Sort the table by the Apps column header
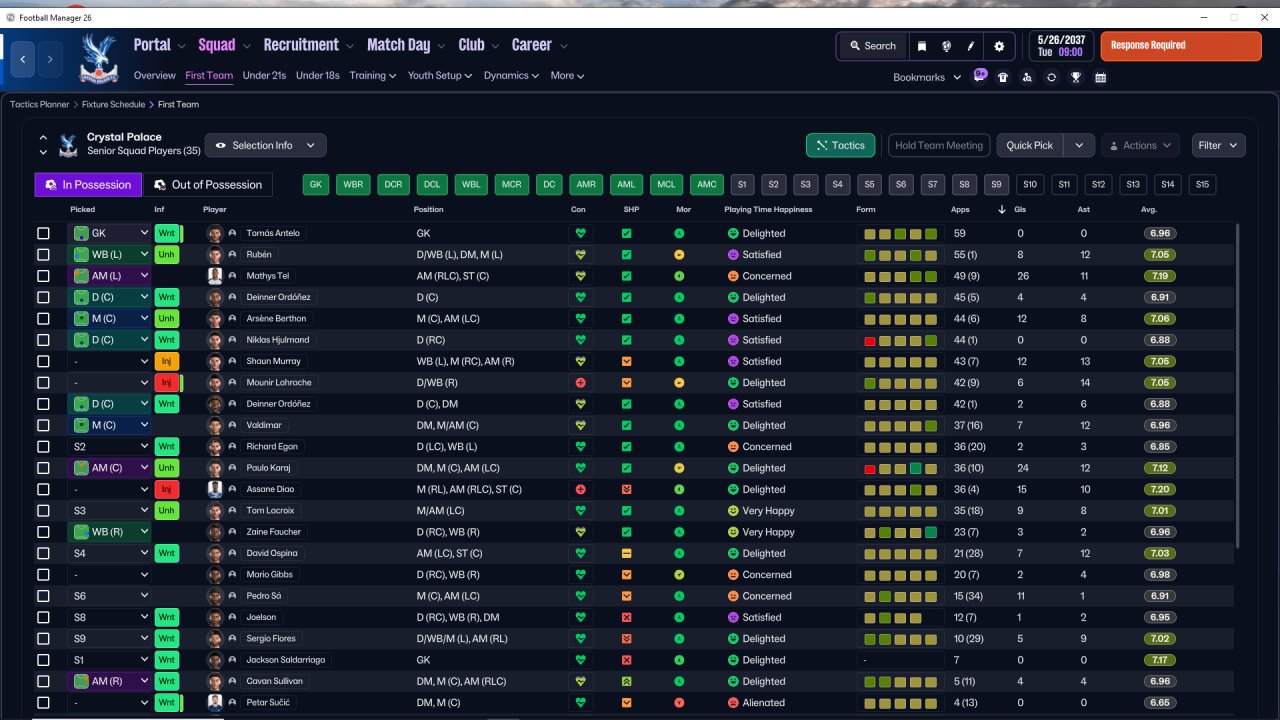 pos(960,210)
